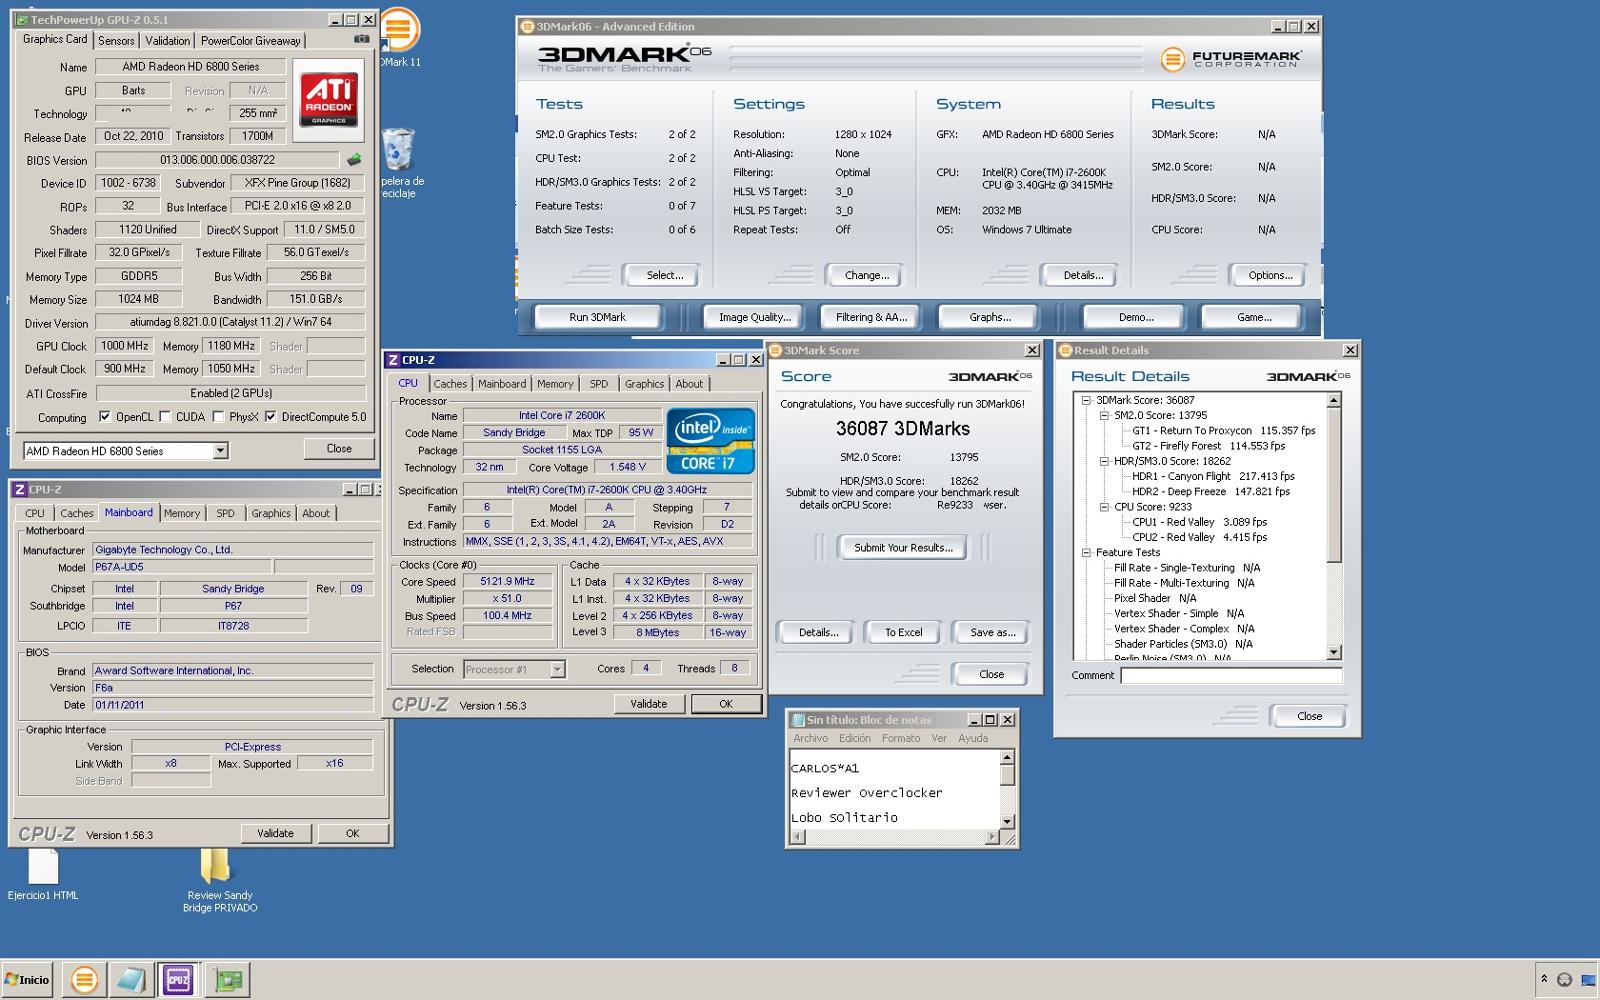Select the Recycle Bin desktop icon
This screenshot has height=1000, width=1600.
tap(398, 162)
